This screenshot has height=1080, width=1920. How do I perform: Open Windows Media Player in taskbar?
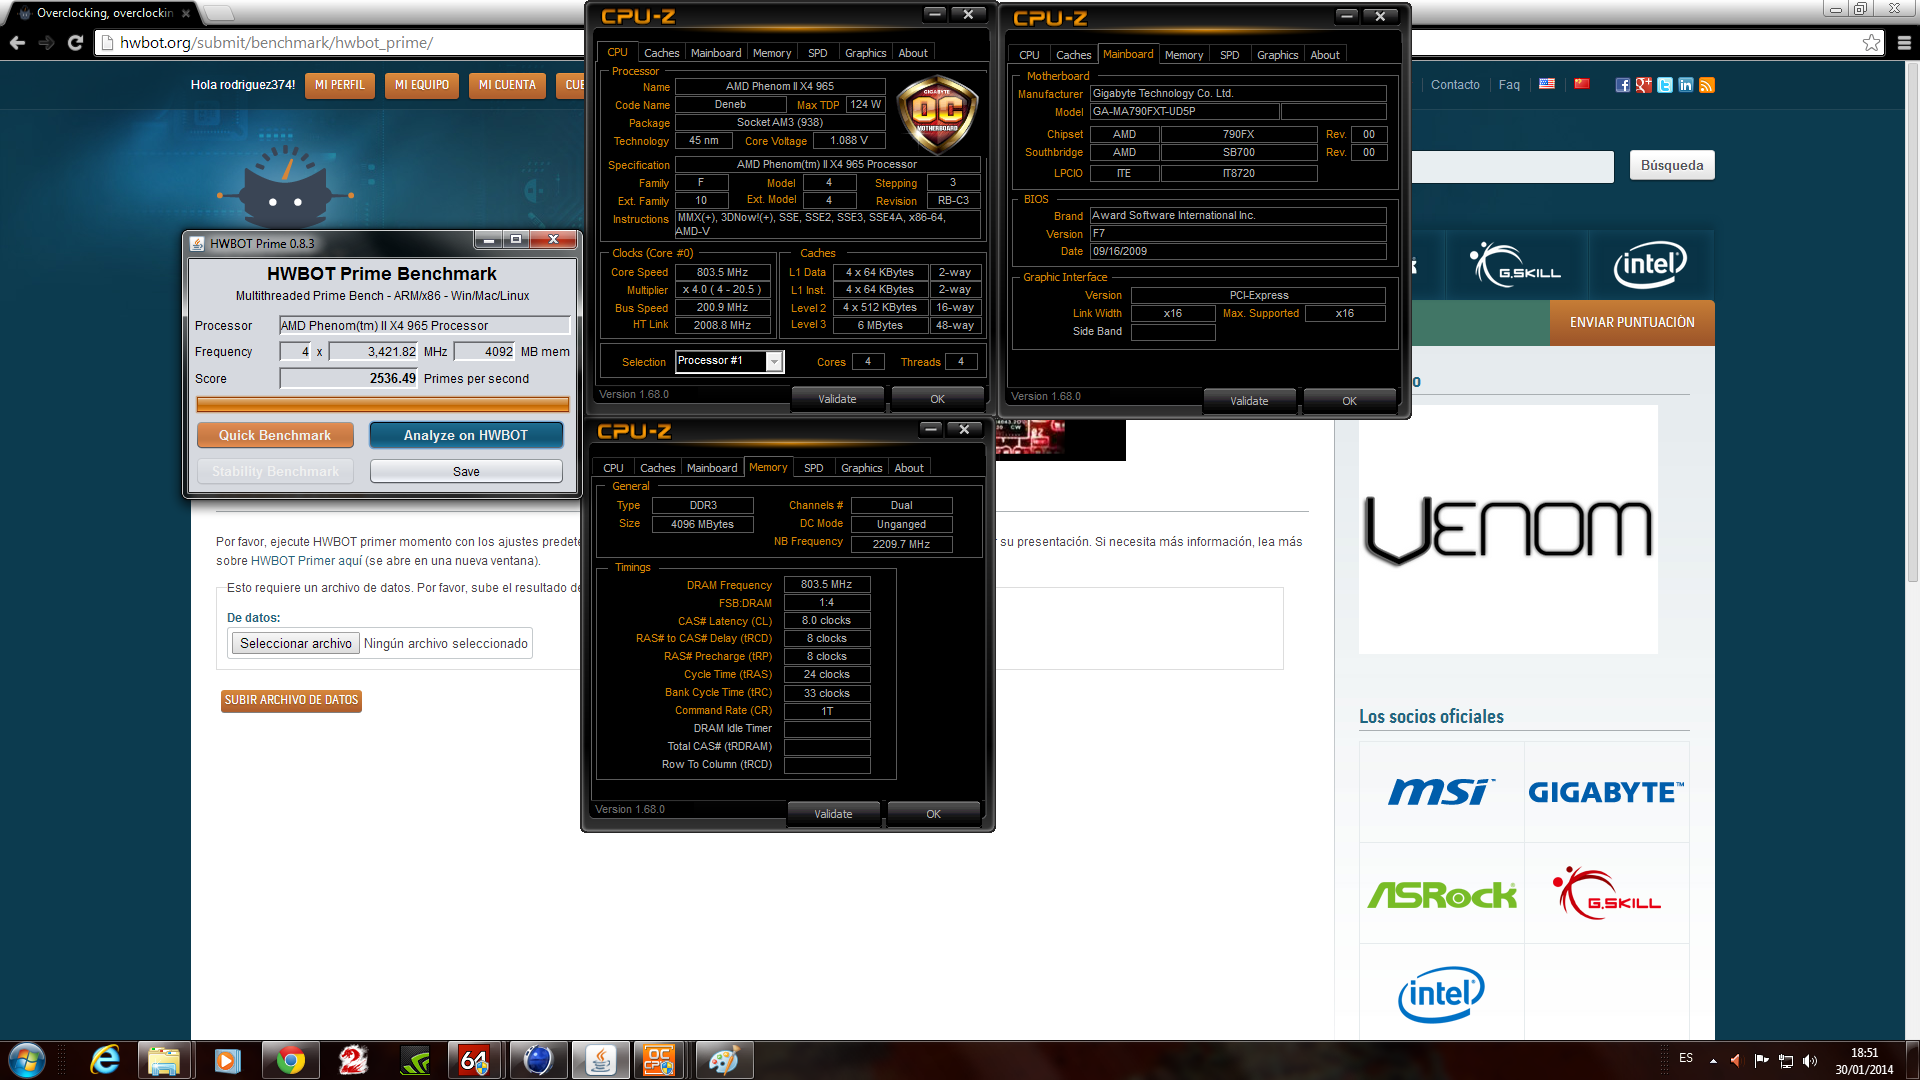pos(227,1060)
